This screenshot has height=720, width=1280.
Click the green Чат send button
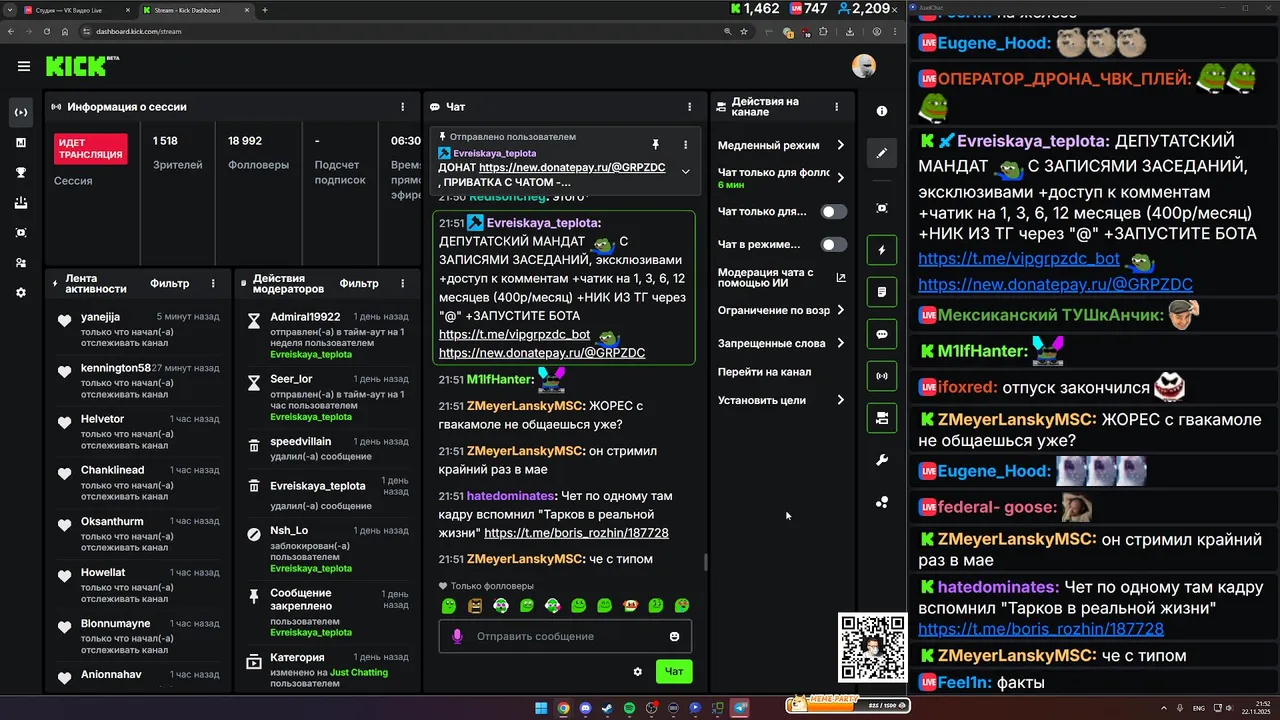coord(674,672)
